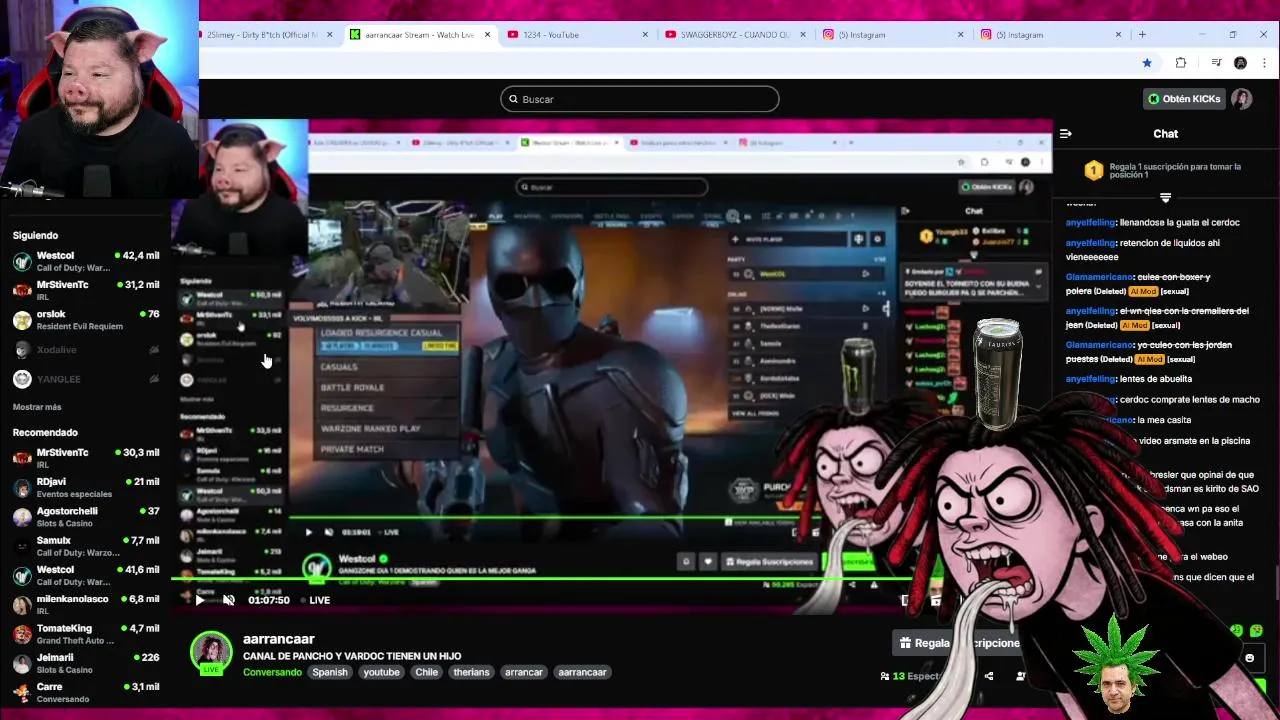
Task: Open the aarrancaar channel name link
Action: click(x=279, y=639)
